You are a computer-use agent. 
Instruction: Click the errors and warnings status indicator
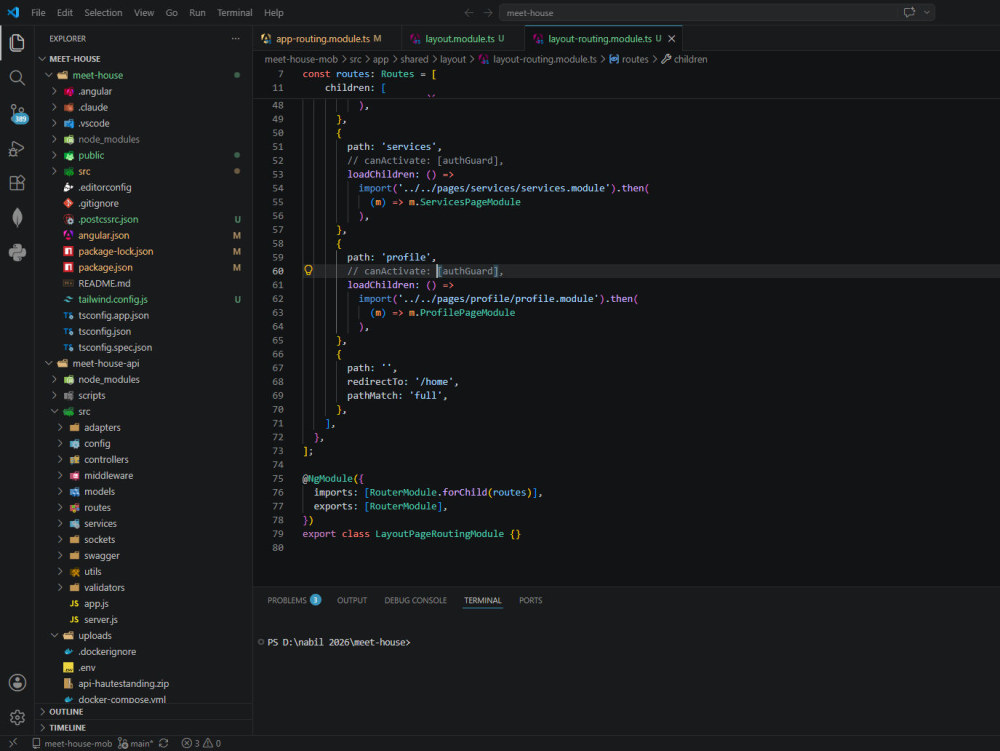[201, 743]
